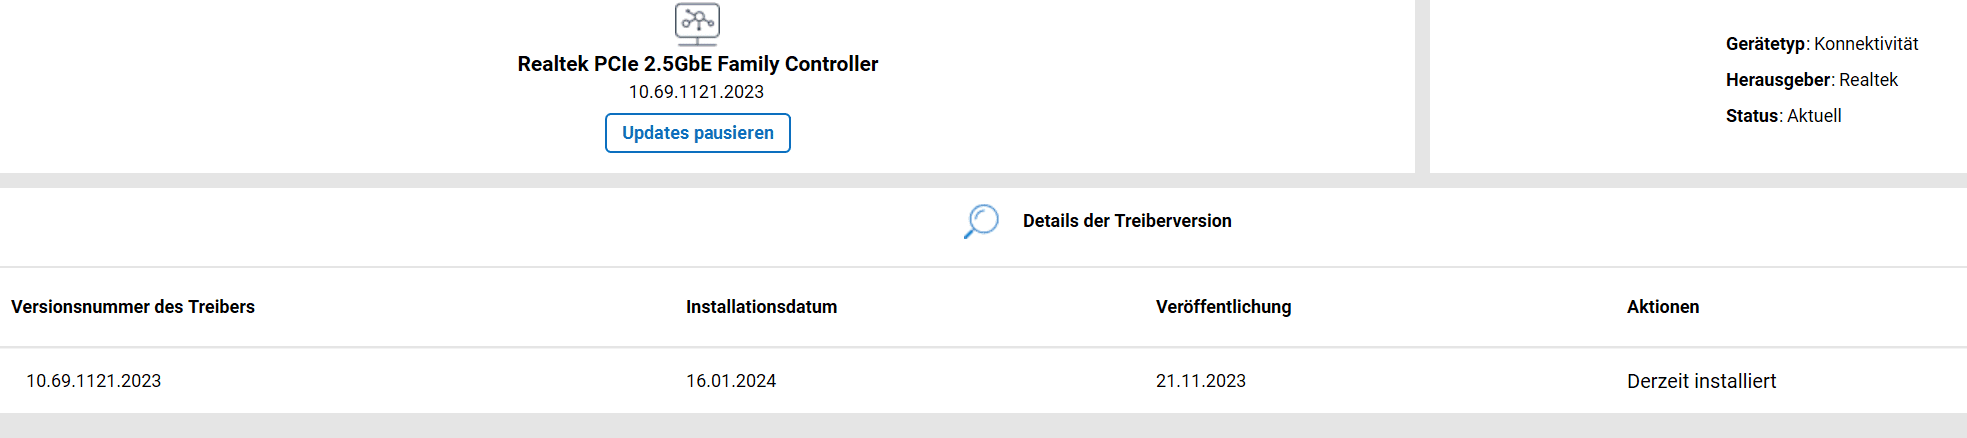This screenshot has height=438, width=1967.
Task: Click the Updates pausieren button
Action: (698, 133)
